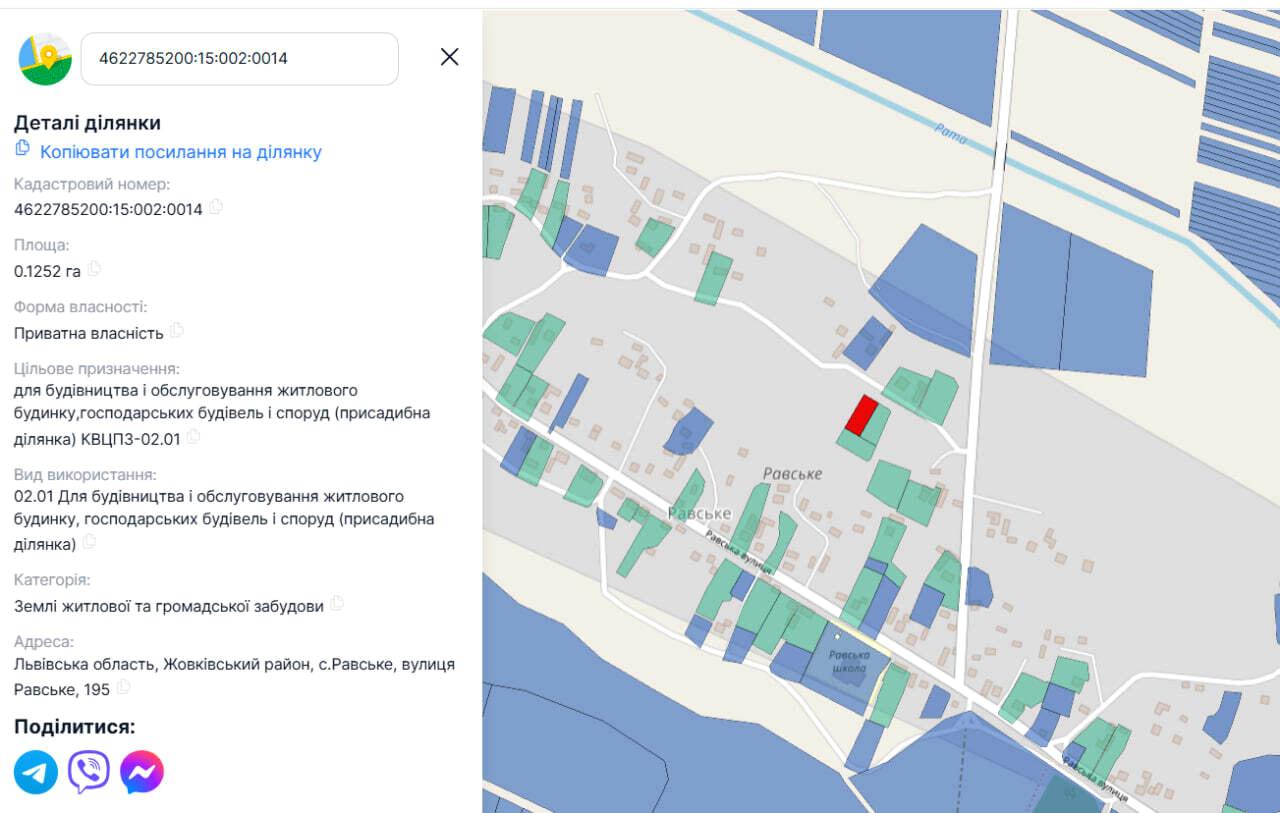1280x813 pixels.
Task: Click copy-link icon under 'Деталі ділянки' heading
Action: coord(23,149)
